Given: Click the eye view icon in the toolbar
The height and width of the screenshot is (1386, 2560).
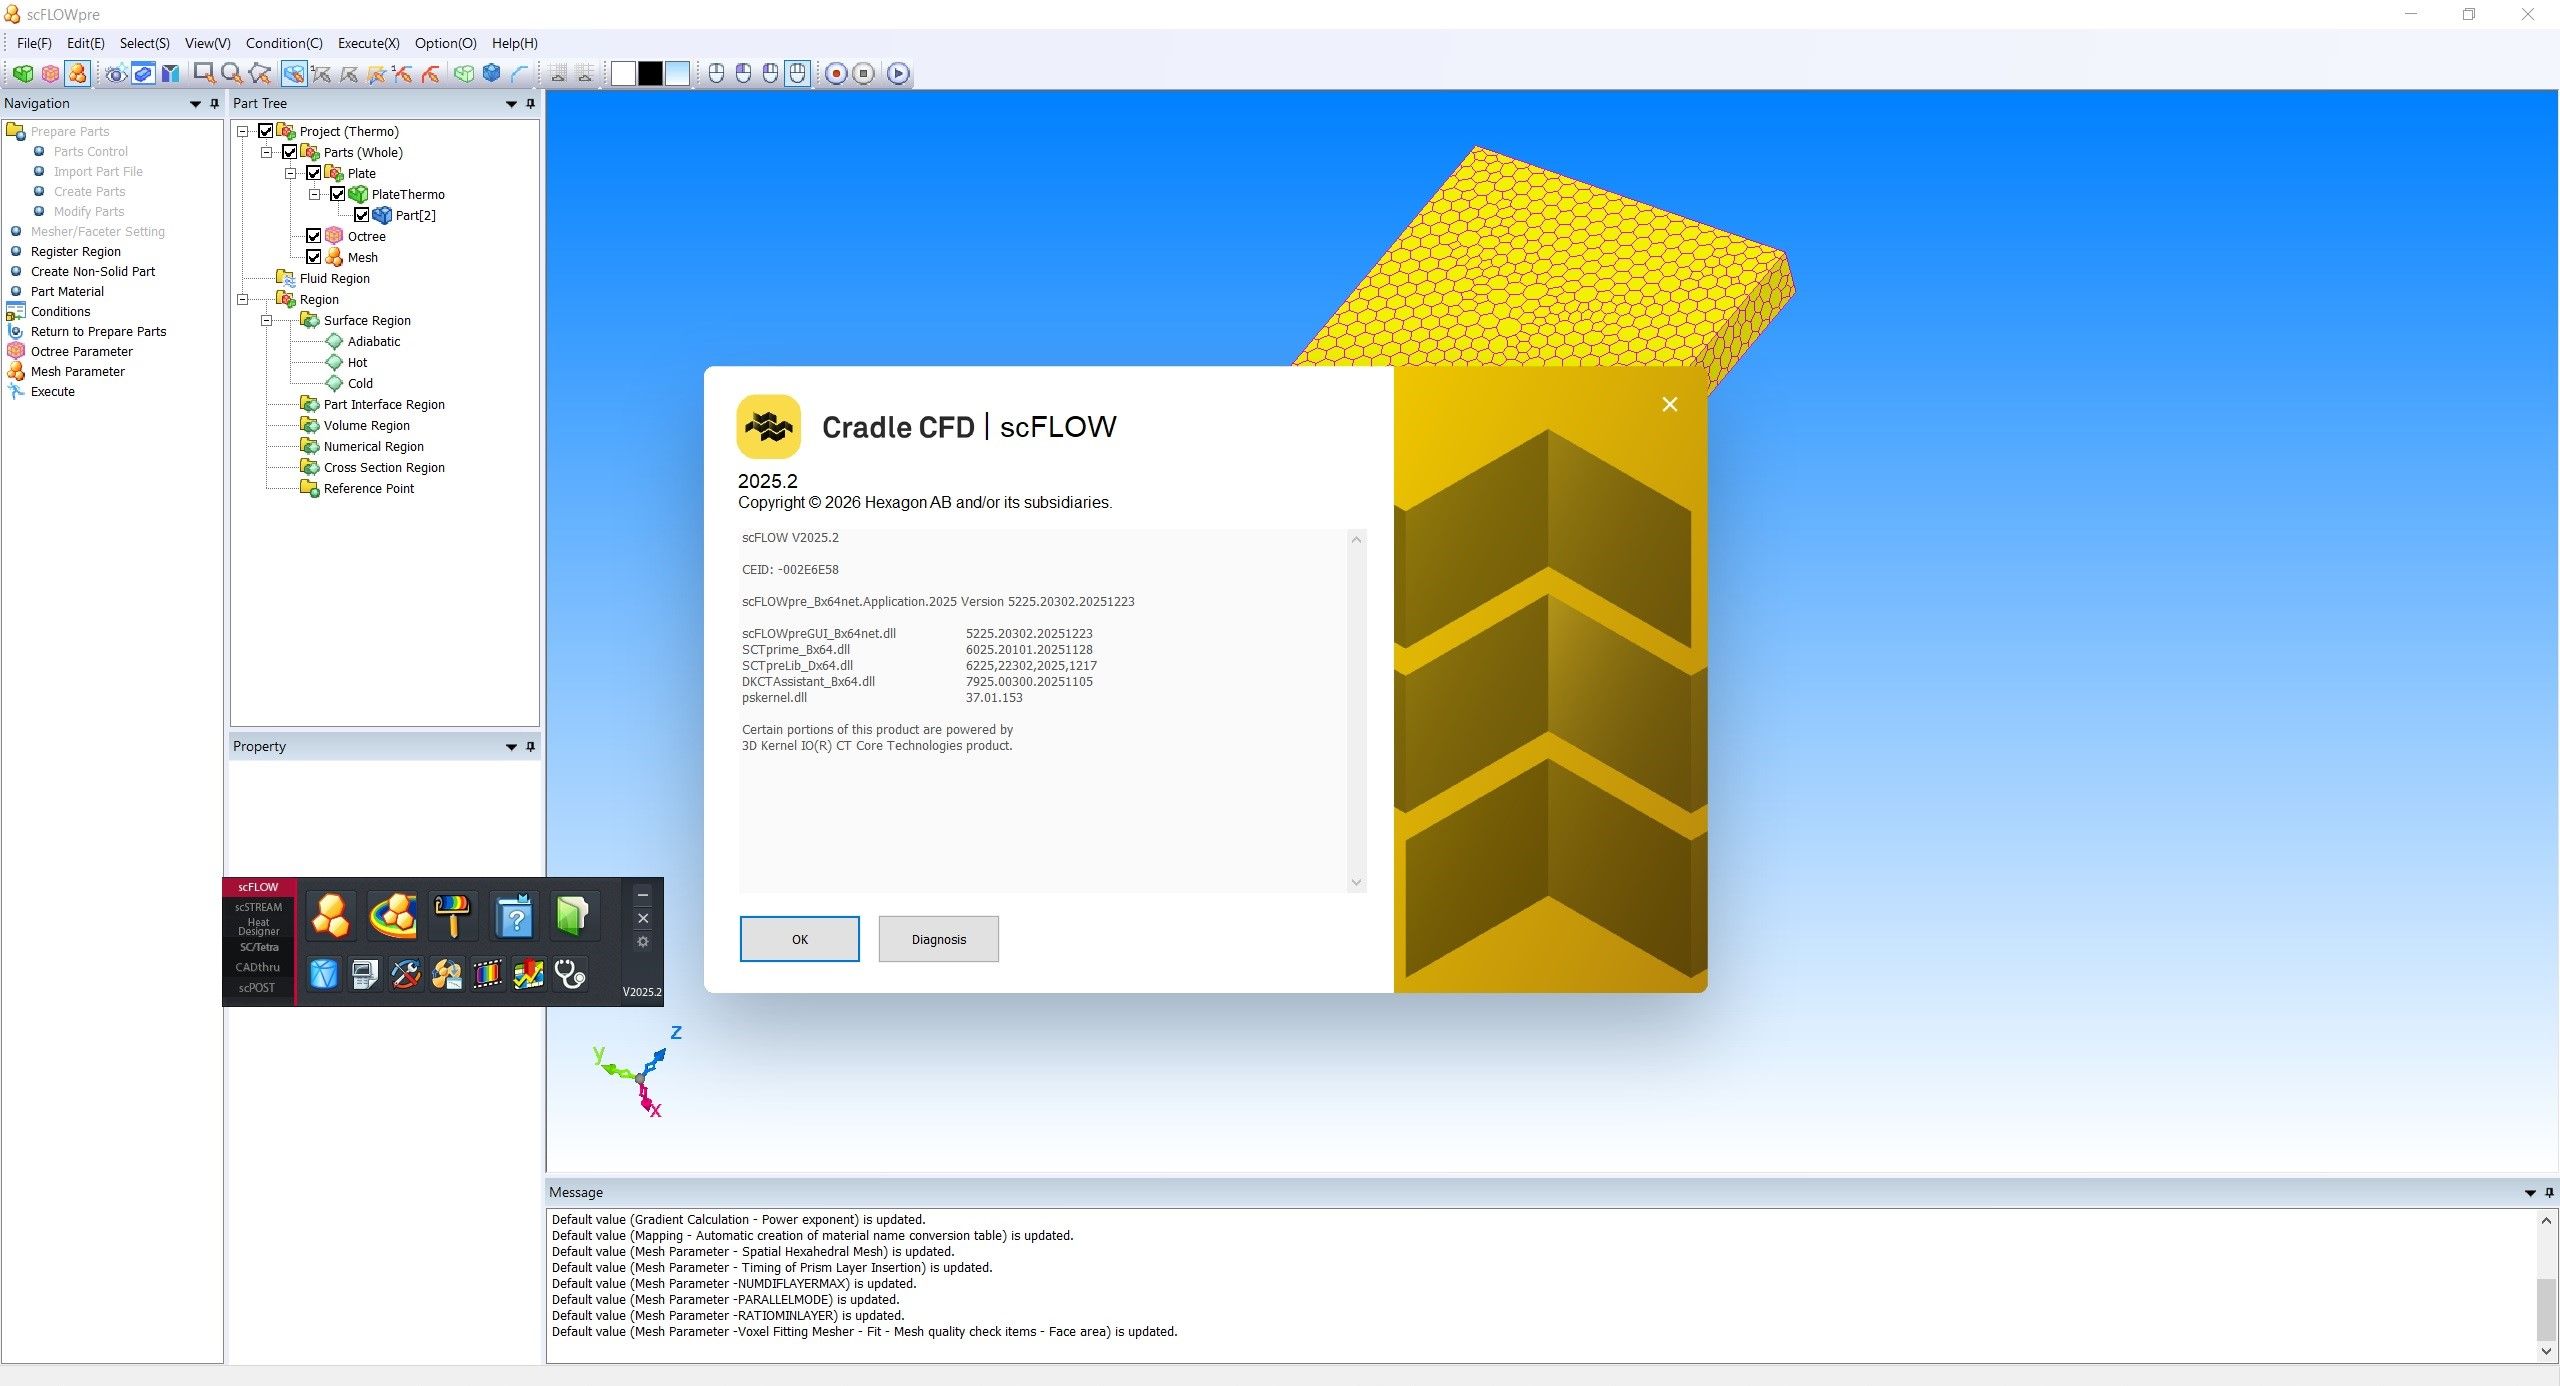Looking at the screenshot, I should (116, 73).
